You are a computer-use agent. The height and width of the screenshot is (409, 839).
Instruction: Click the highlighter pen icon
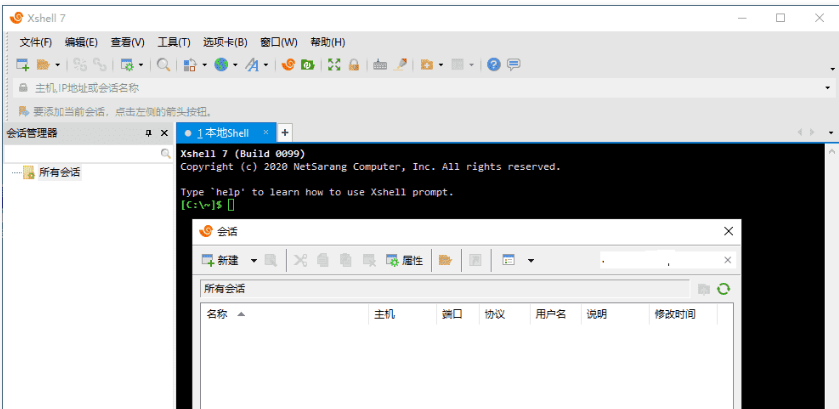(x=400, y=65)
